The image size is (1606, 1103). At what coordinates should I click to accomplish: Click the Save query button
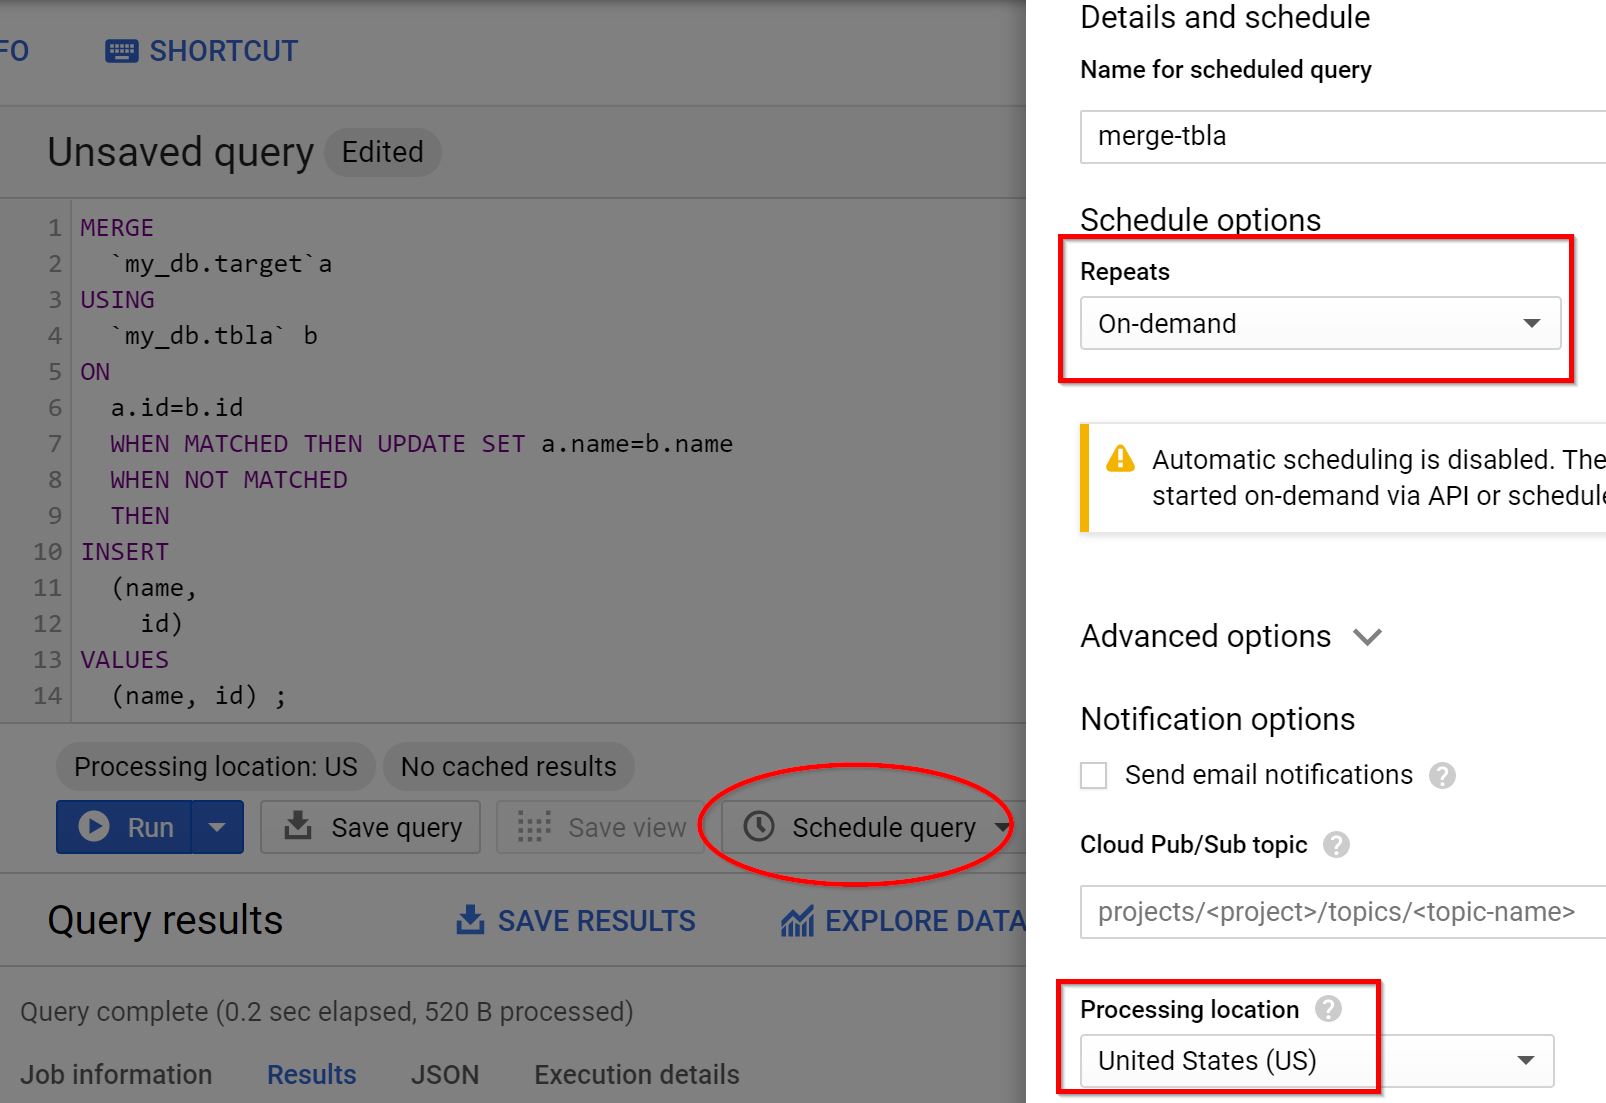pyautogui.click(x=371, y=827)
